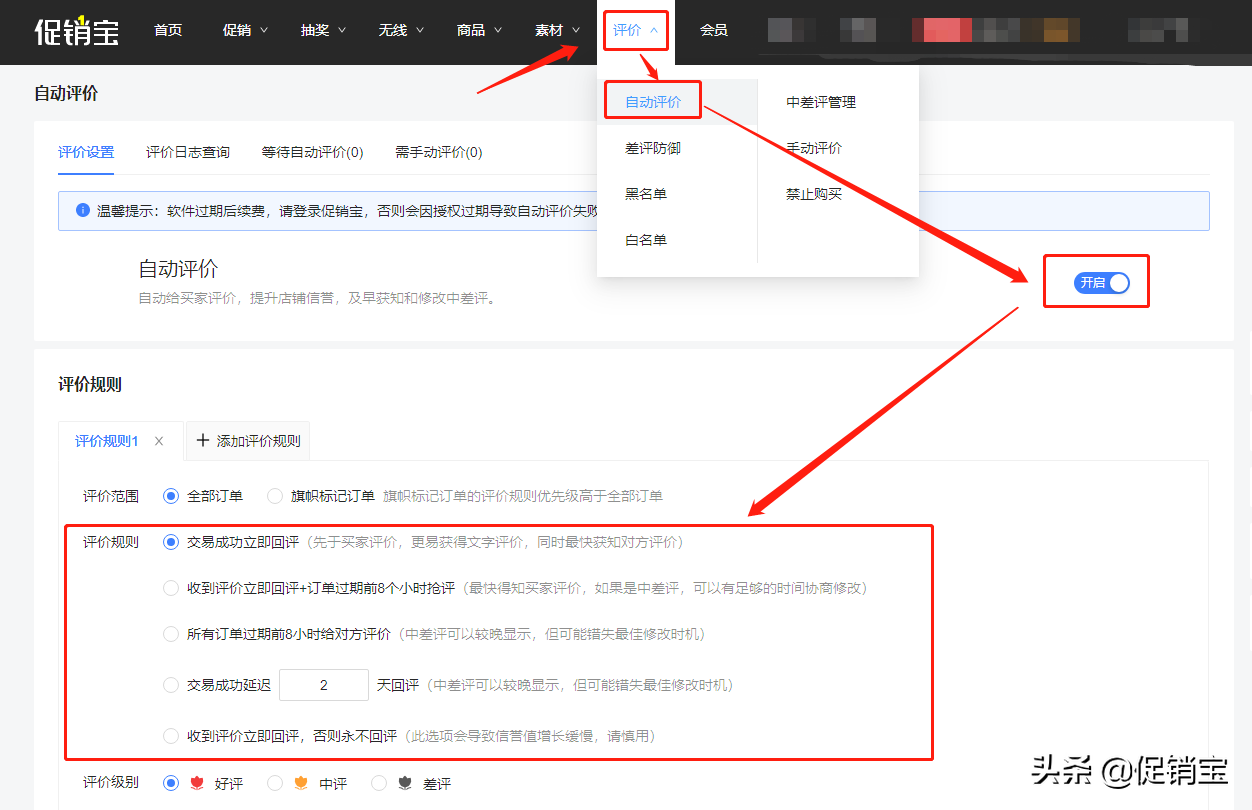
Task: Choose 旗帜标记订单 evaluation scope
Action: [275, 495]
